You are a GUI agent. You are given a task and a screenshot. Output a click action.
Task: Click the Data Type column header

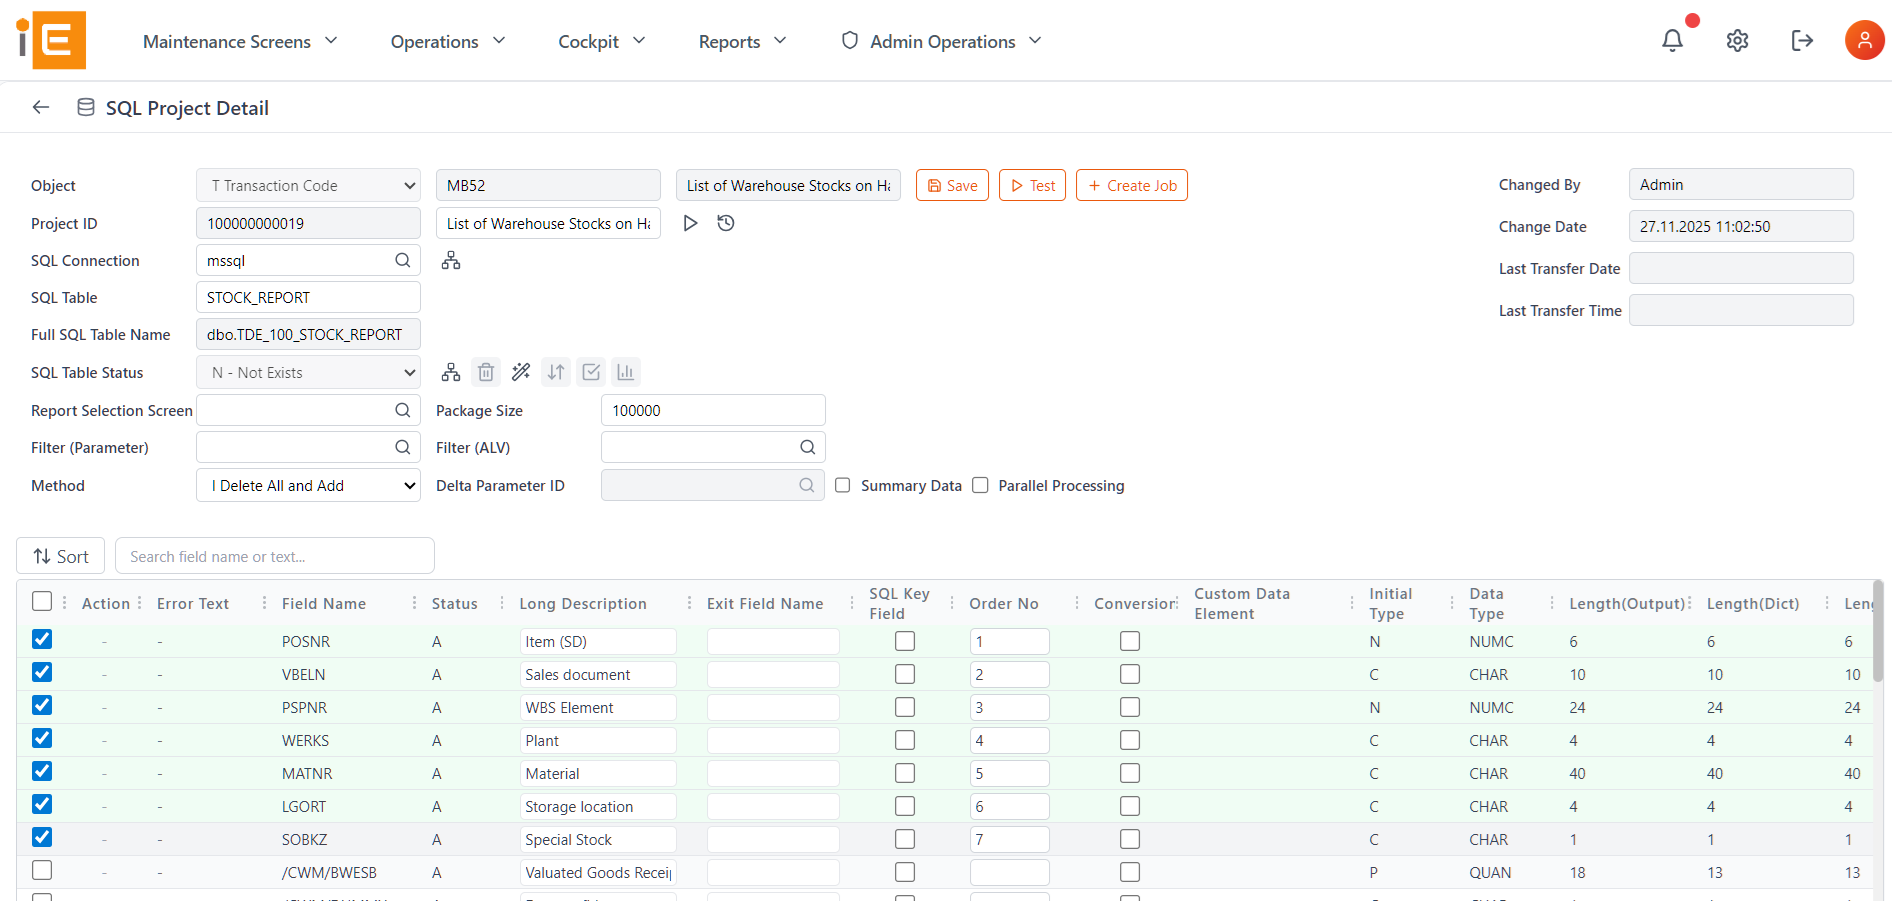click(x=1486, y=603)
